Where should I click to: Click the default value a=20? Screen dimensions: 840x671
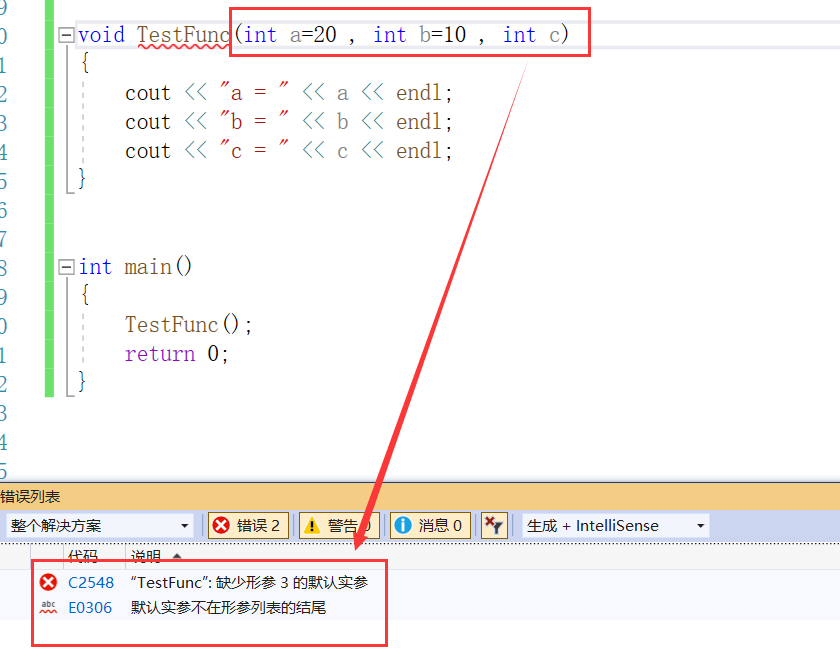[x=313, y=35]
